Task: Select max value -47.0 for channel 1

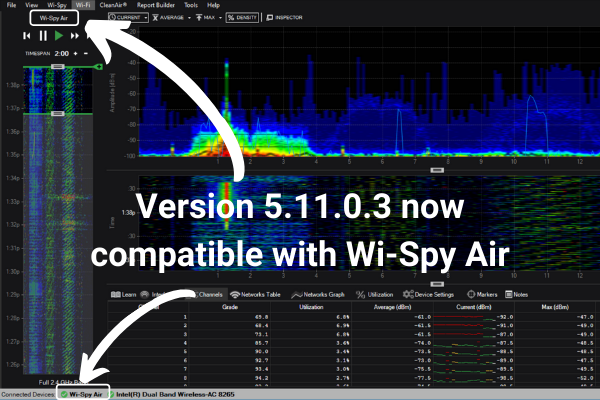Action: [x=585, y=317]
